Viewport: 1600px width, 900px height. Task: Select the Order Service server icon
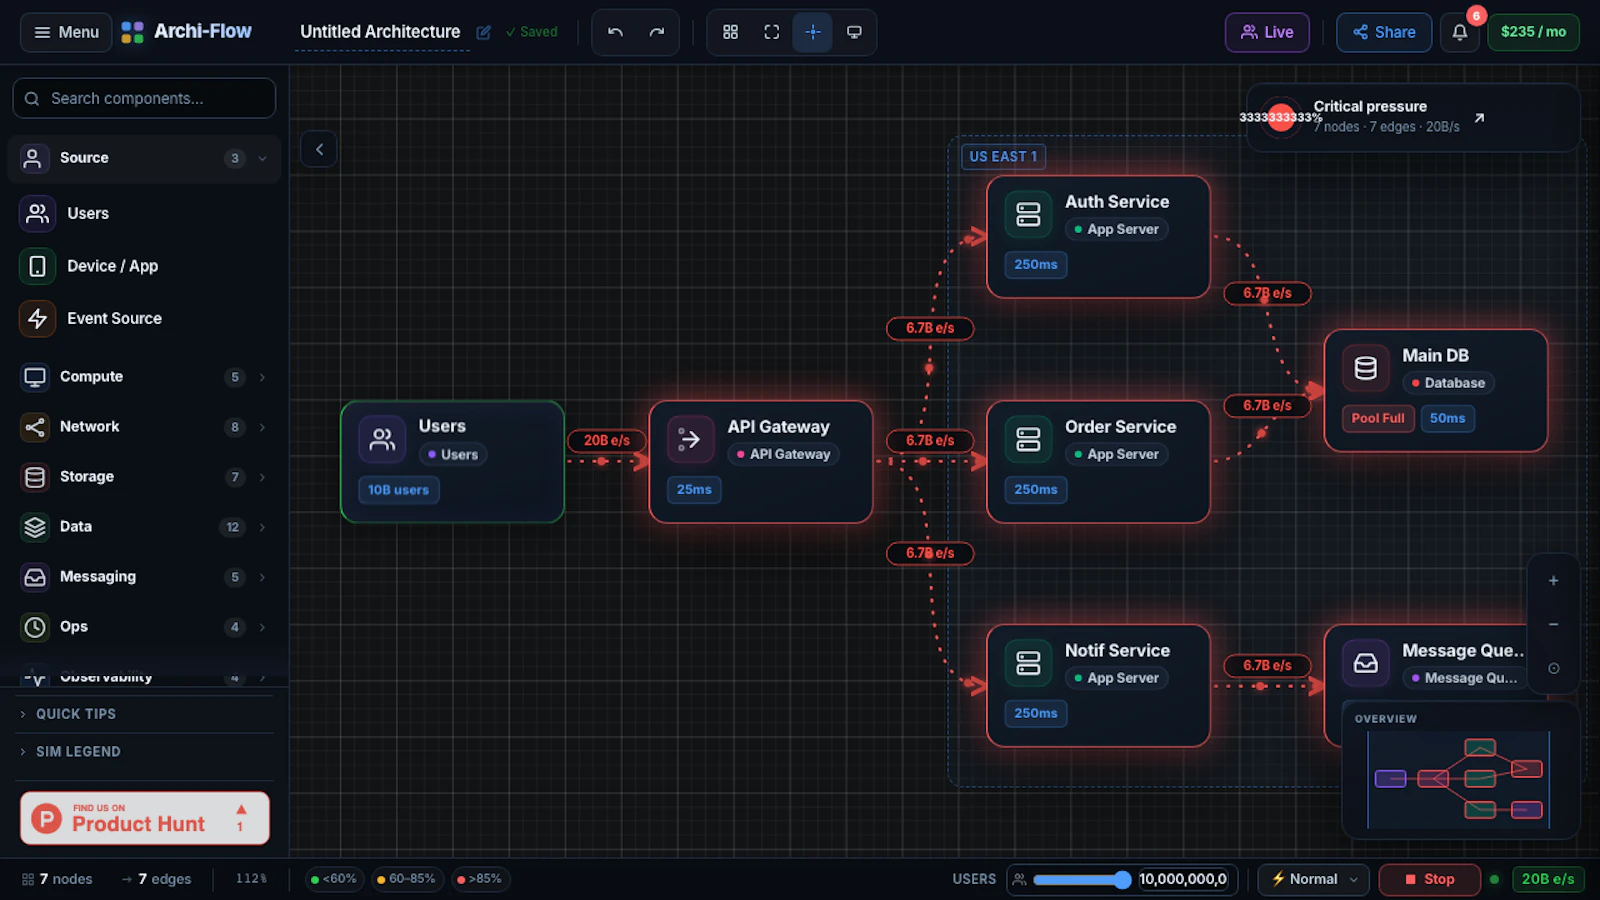[x=1028, y=439]
